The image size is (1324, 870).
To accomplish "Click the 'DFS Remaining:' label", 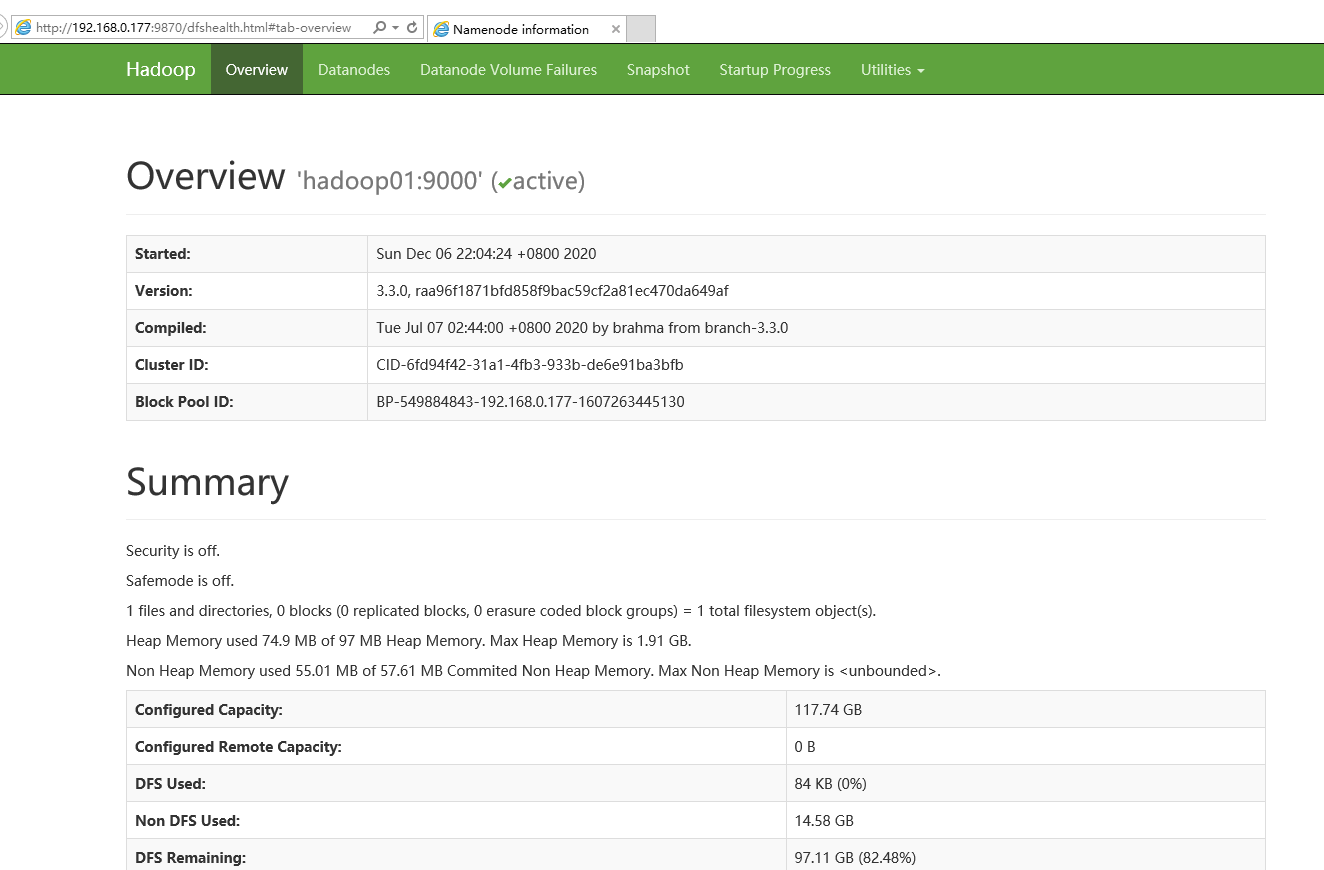I will click(x=190, y=858).
